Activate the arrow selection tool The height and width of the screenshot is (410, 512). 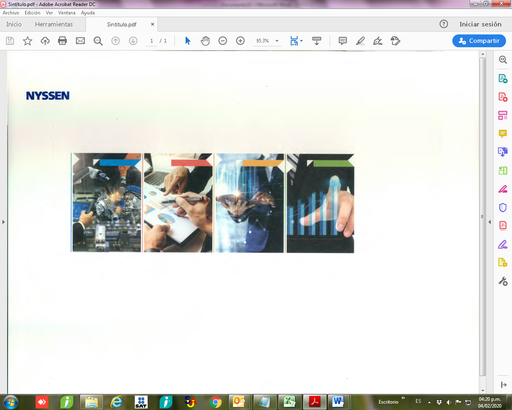click(188, 41)
